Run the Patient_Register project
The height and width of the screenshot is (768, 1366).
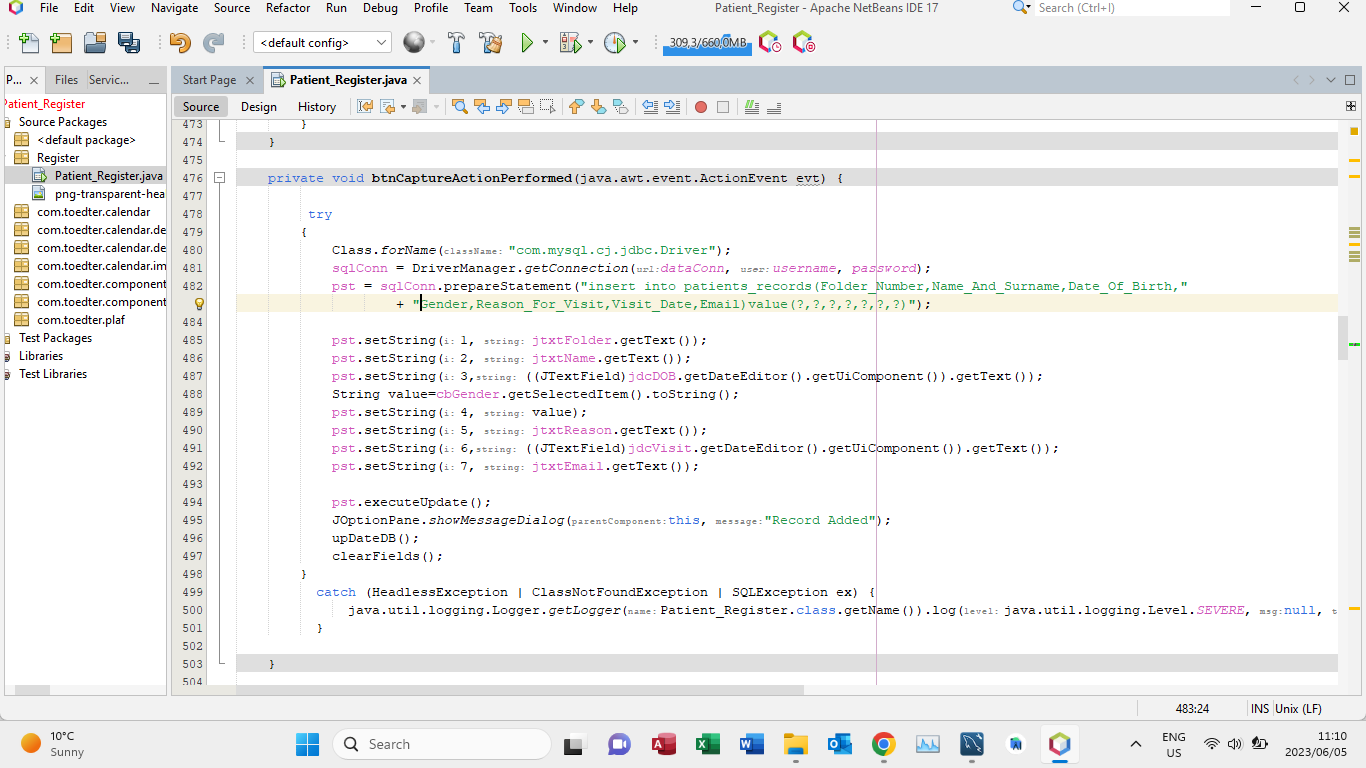tap(527, 42)
